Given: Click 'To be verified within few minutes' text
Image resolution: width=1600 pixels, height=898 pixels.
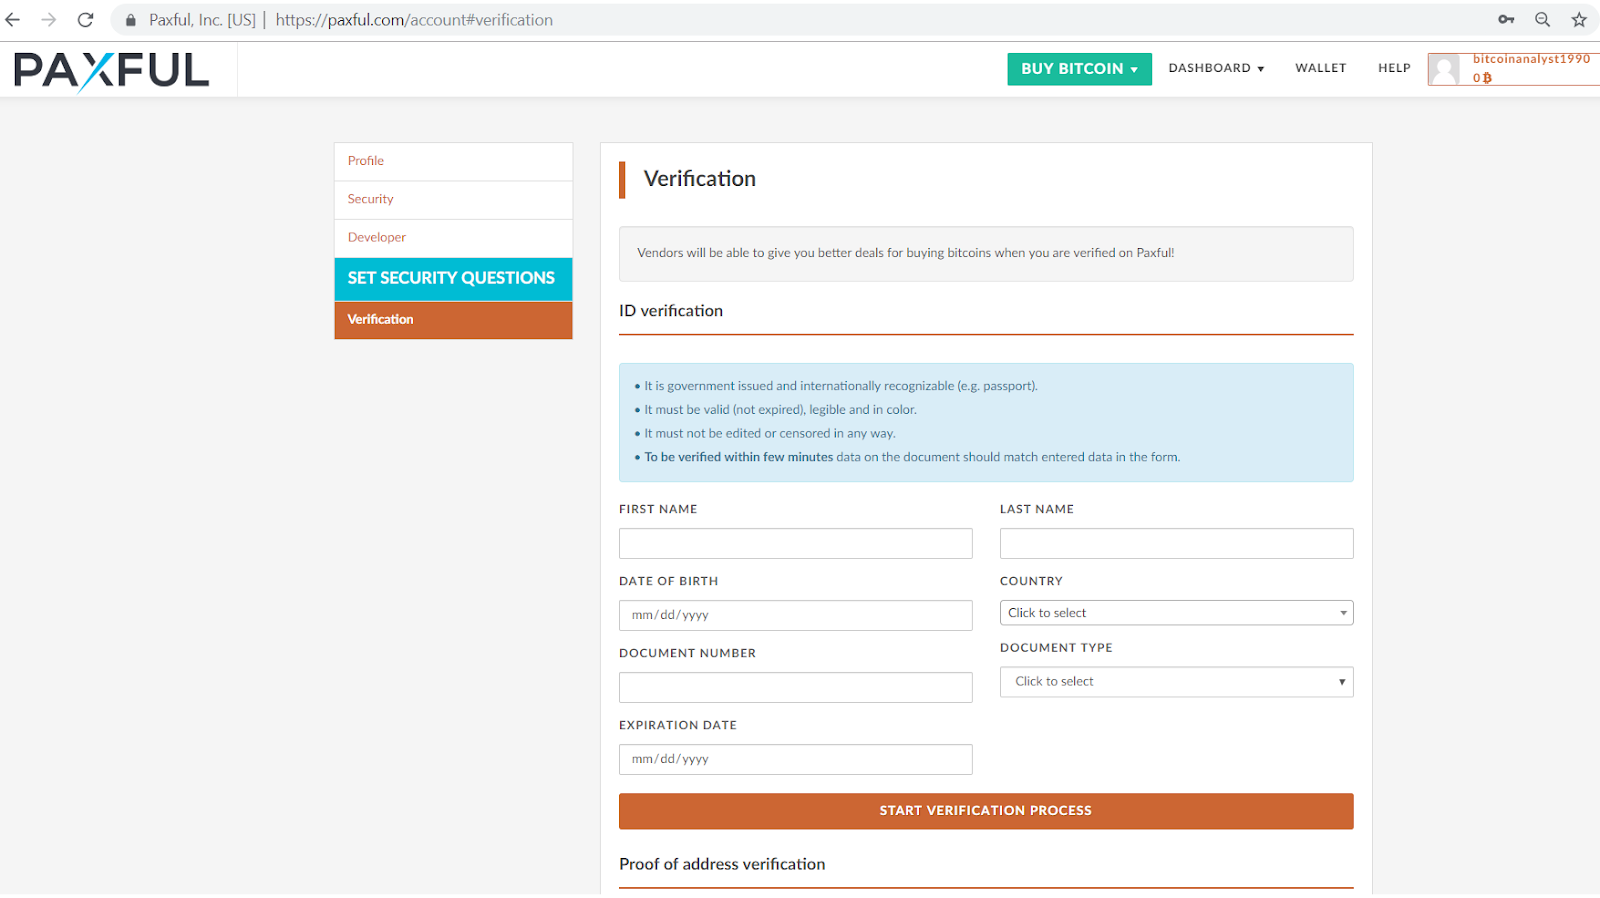Looking at the screenshot, I should pos(738,457).
